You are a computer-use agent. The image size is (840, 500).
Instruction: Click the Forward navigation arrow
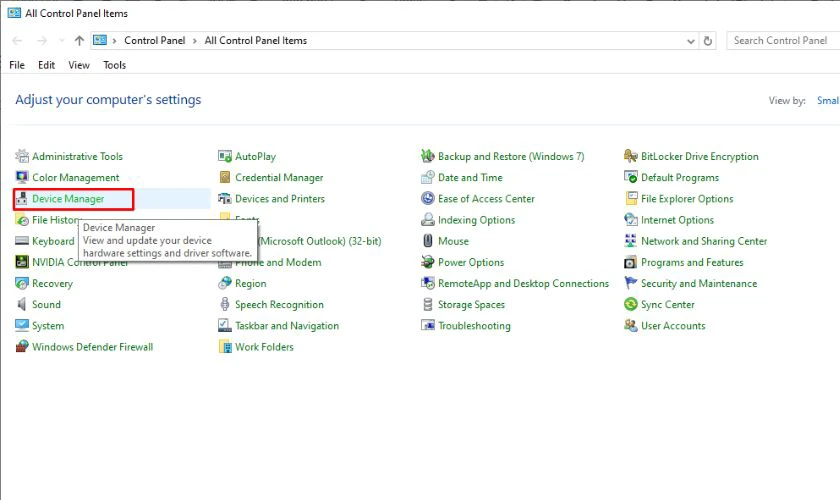(x=42, y=41)
